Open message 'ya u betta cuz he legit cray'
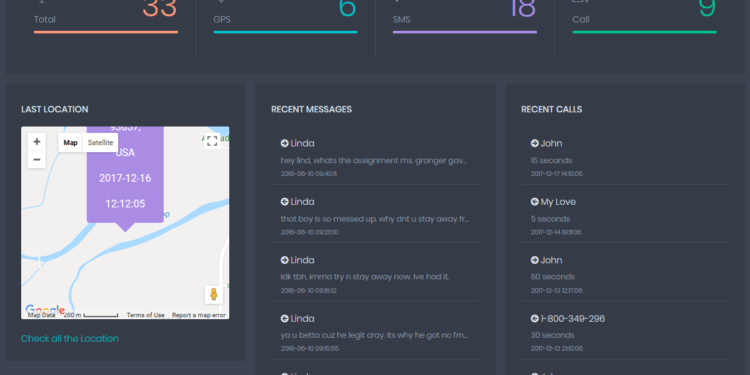The image size is (750, 375). pos(375,335)
